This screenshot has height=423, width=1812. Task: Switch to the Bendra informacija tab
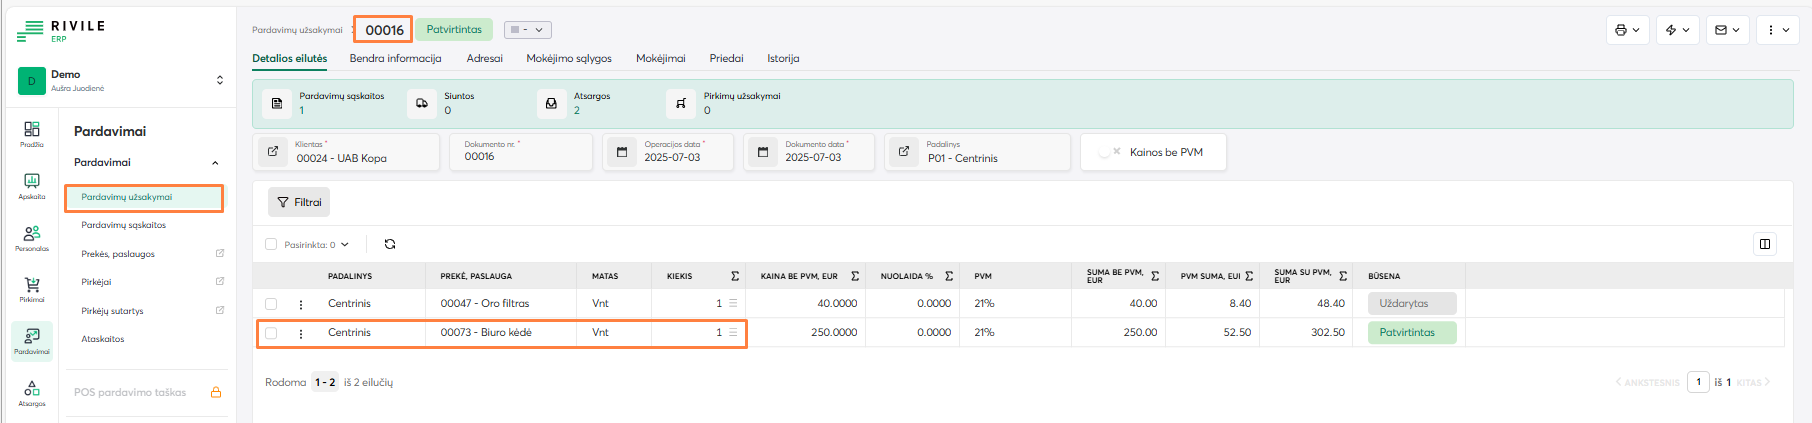pyautogui.click(x=395, y=58)
